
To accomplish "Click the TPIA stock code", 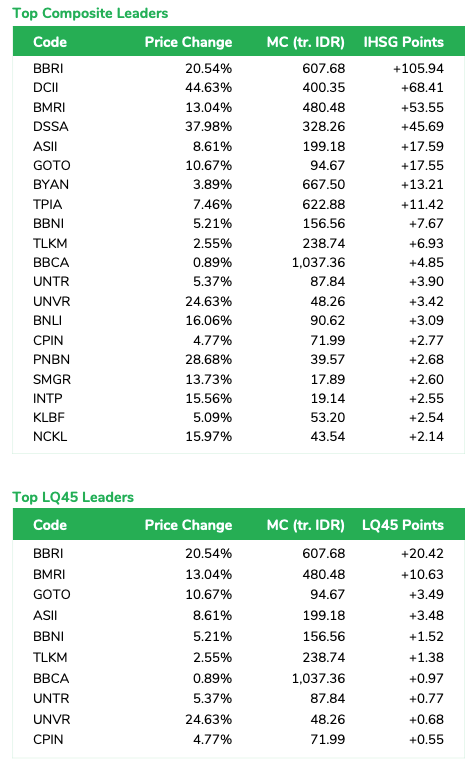I will (48, 204).
